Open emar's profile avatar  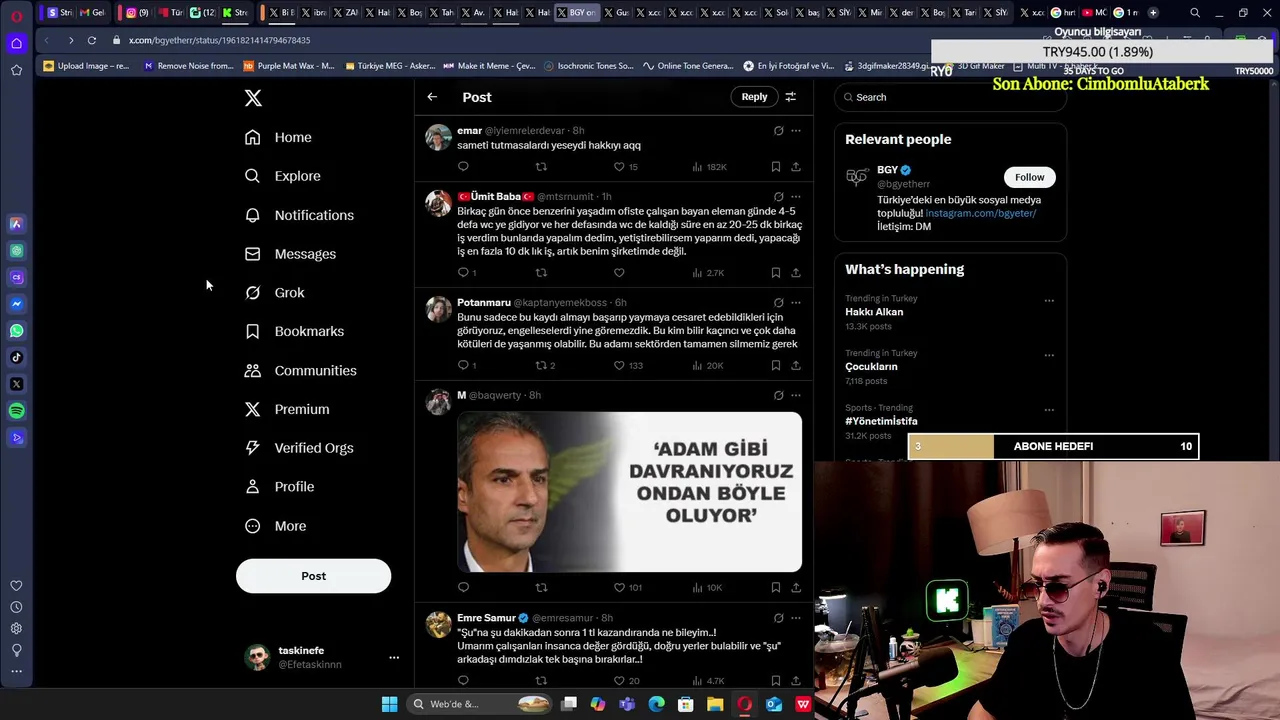click(438, 138)
